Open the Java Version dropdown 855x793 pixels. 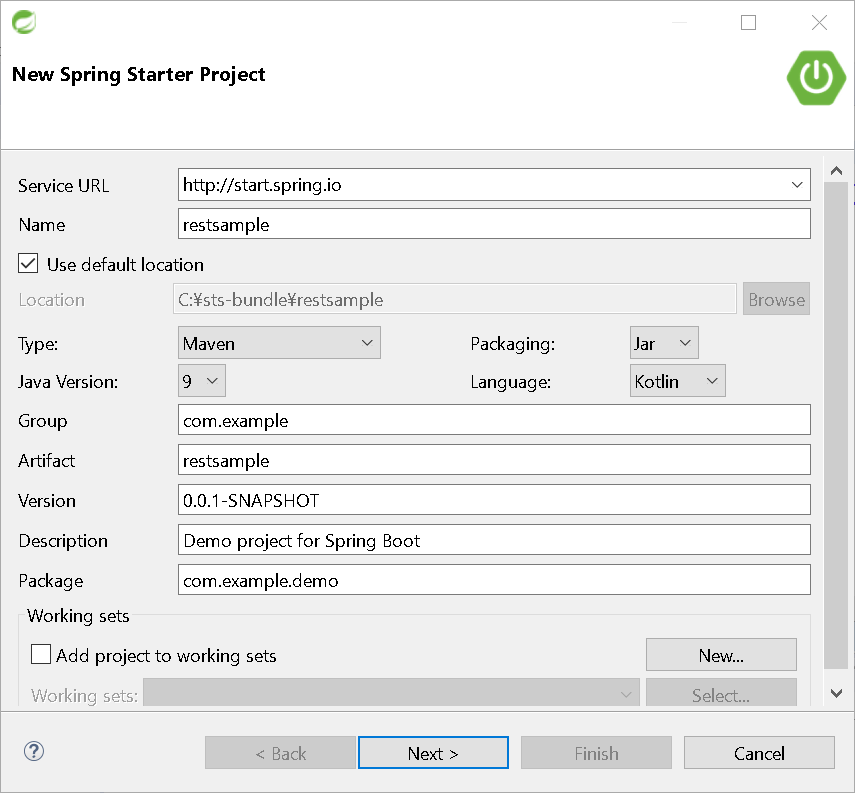coord(201,381)
